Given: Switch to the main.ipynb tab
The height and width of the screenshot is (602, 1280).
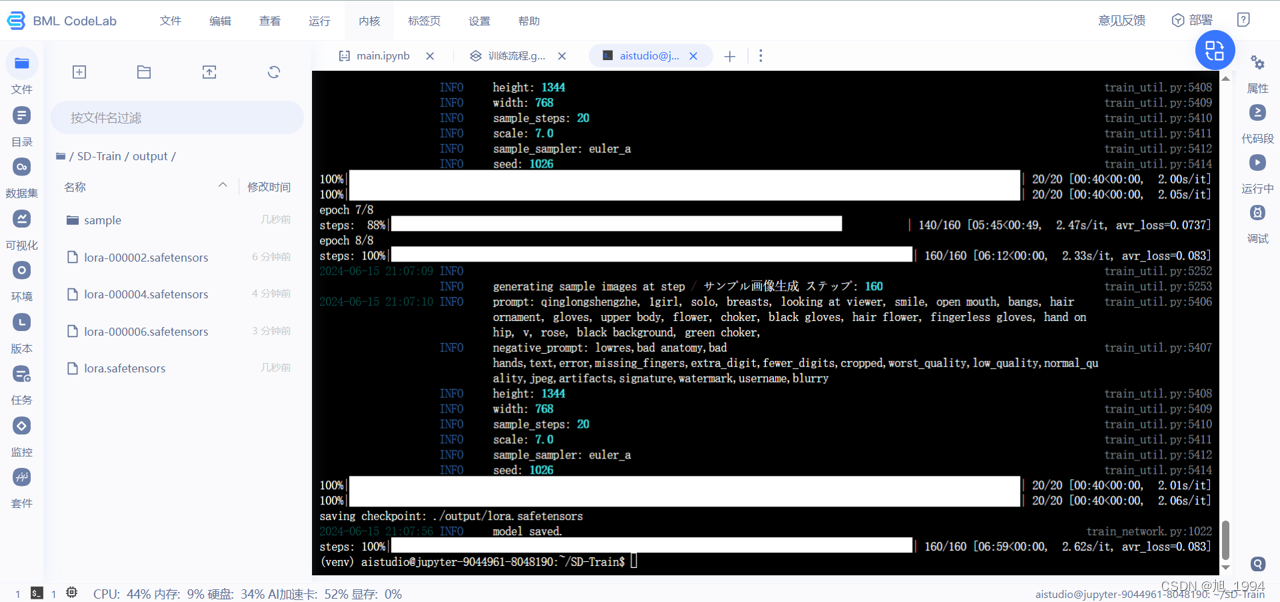Looking at the screenshot, I should [x=385, y=55].
